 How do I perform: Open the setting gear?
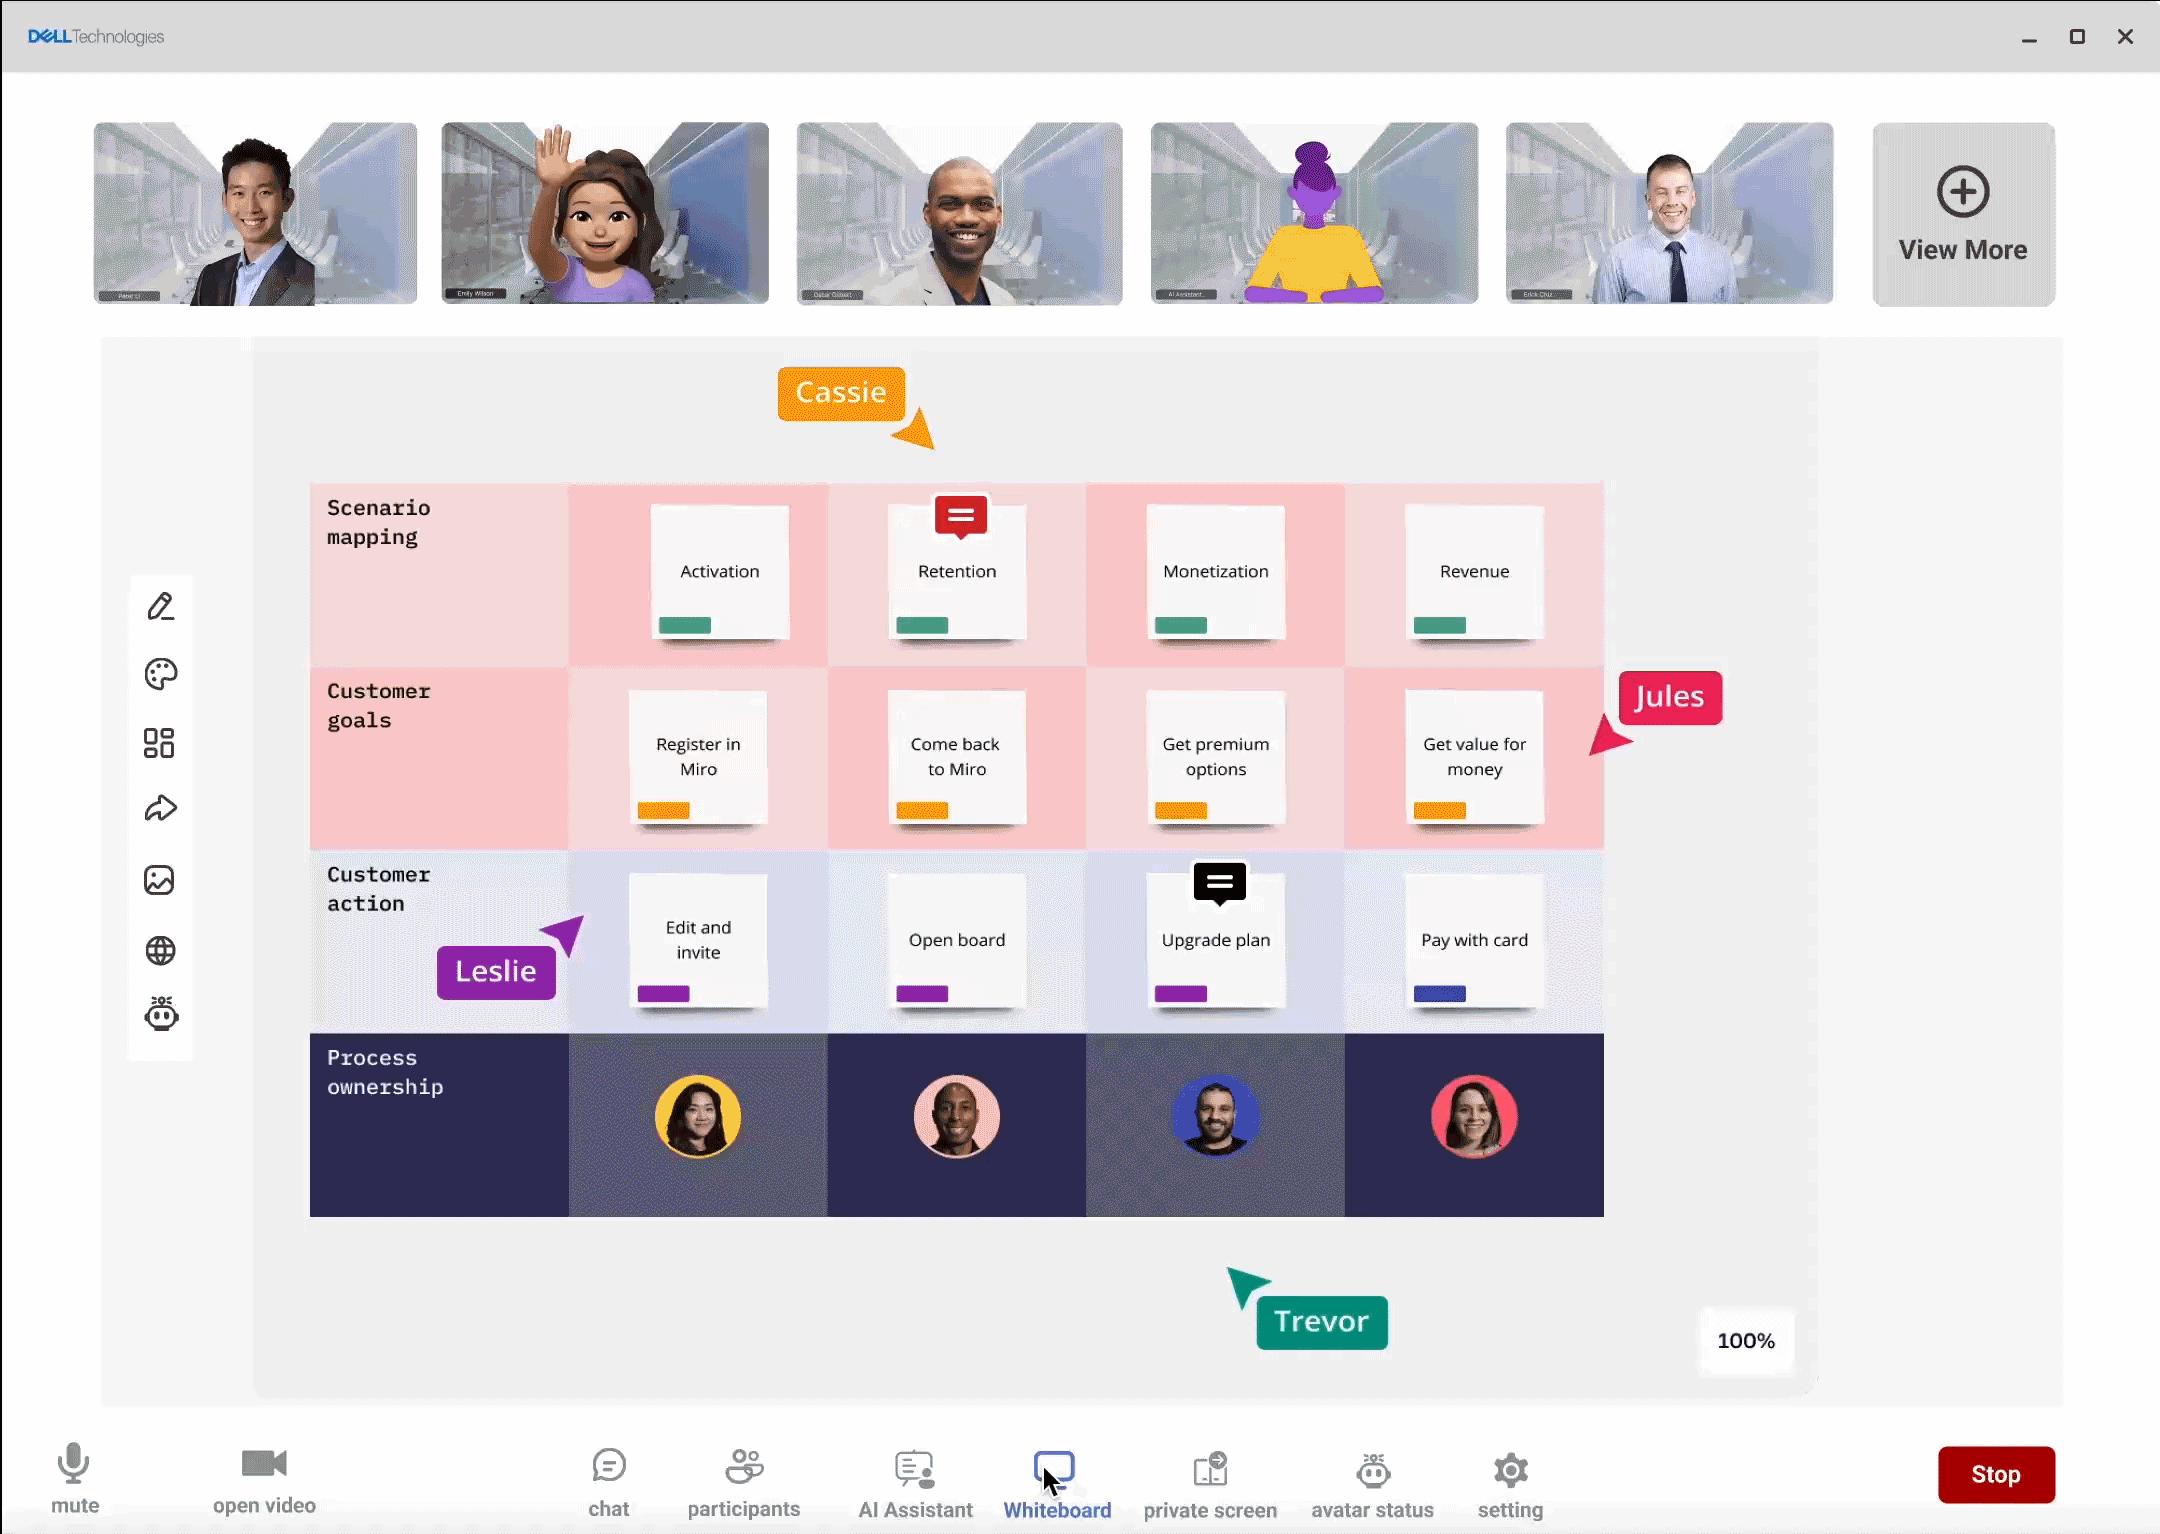click(1511, 1484)
